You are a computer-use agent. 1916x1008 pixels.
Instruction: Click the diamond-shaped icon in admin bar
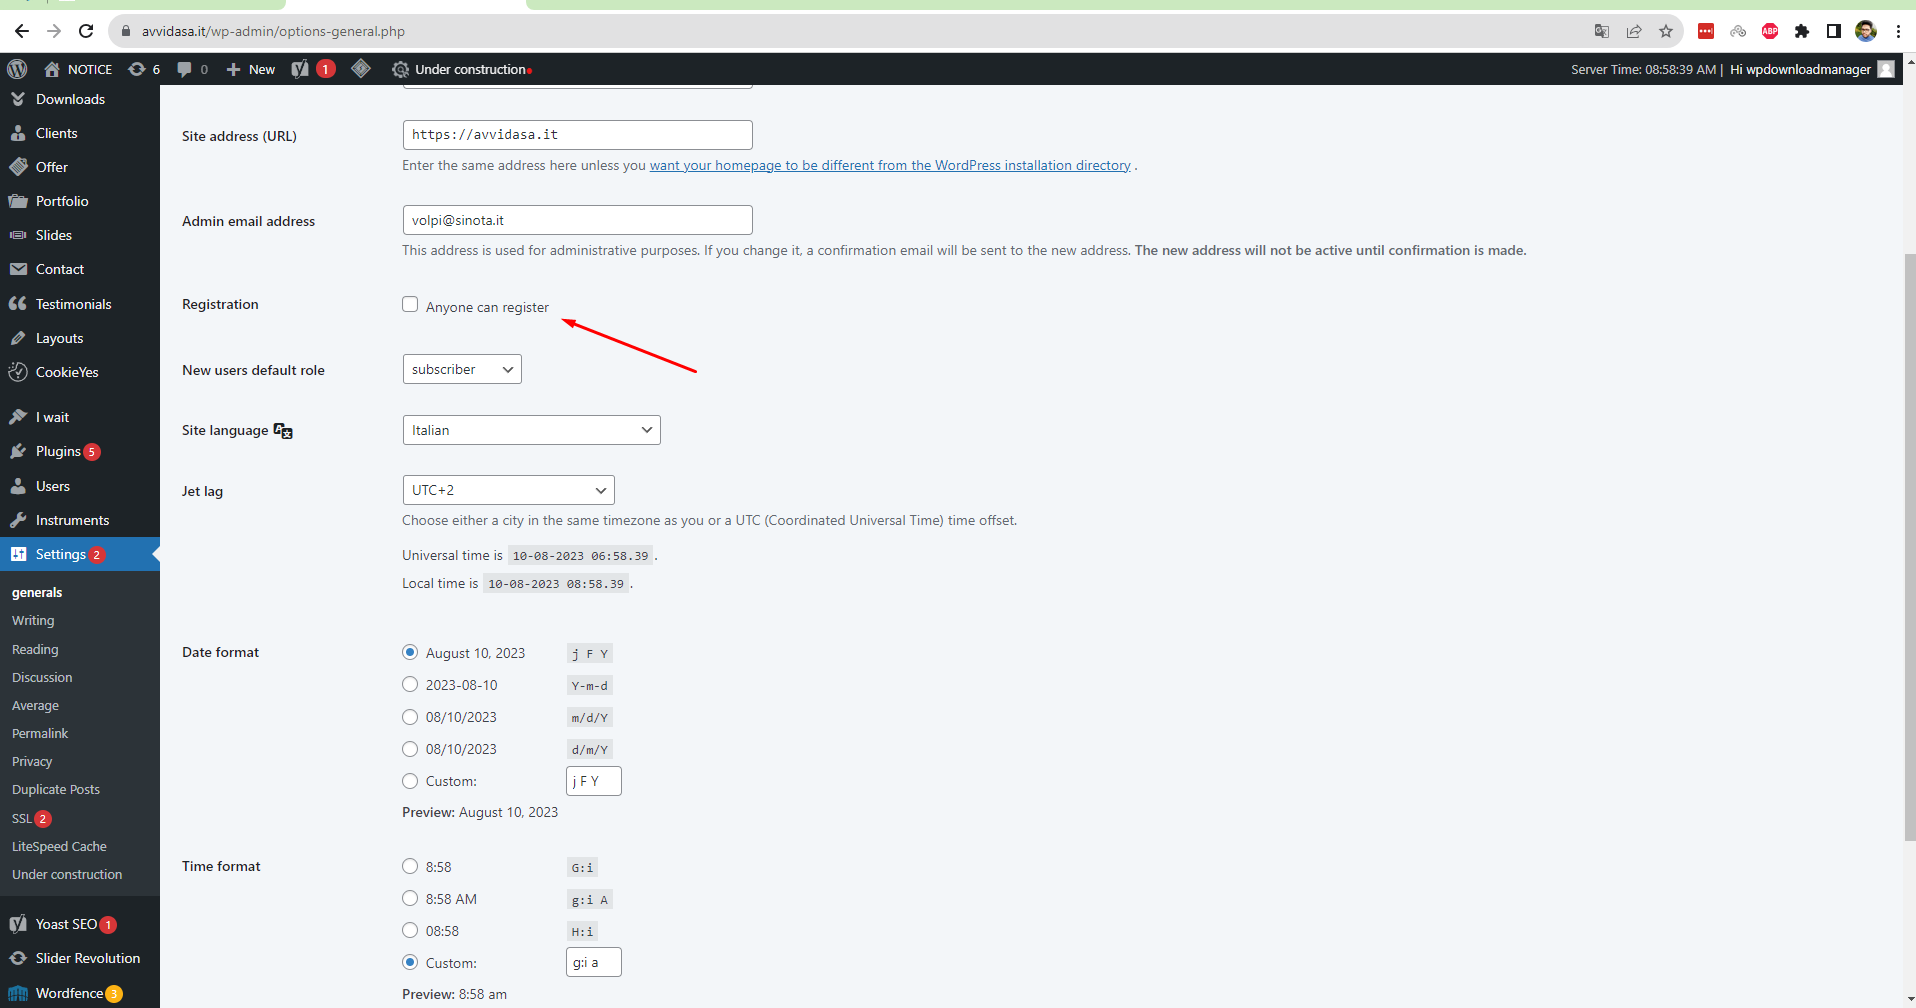[361, 68]
